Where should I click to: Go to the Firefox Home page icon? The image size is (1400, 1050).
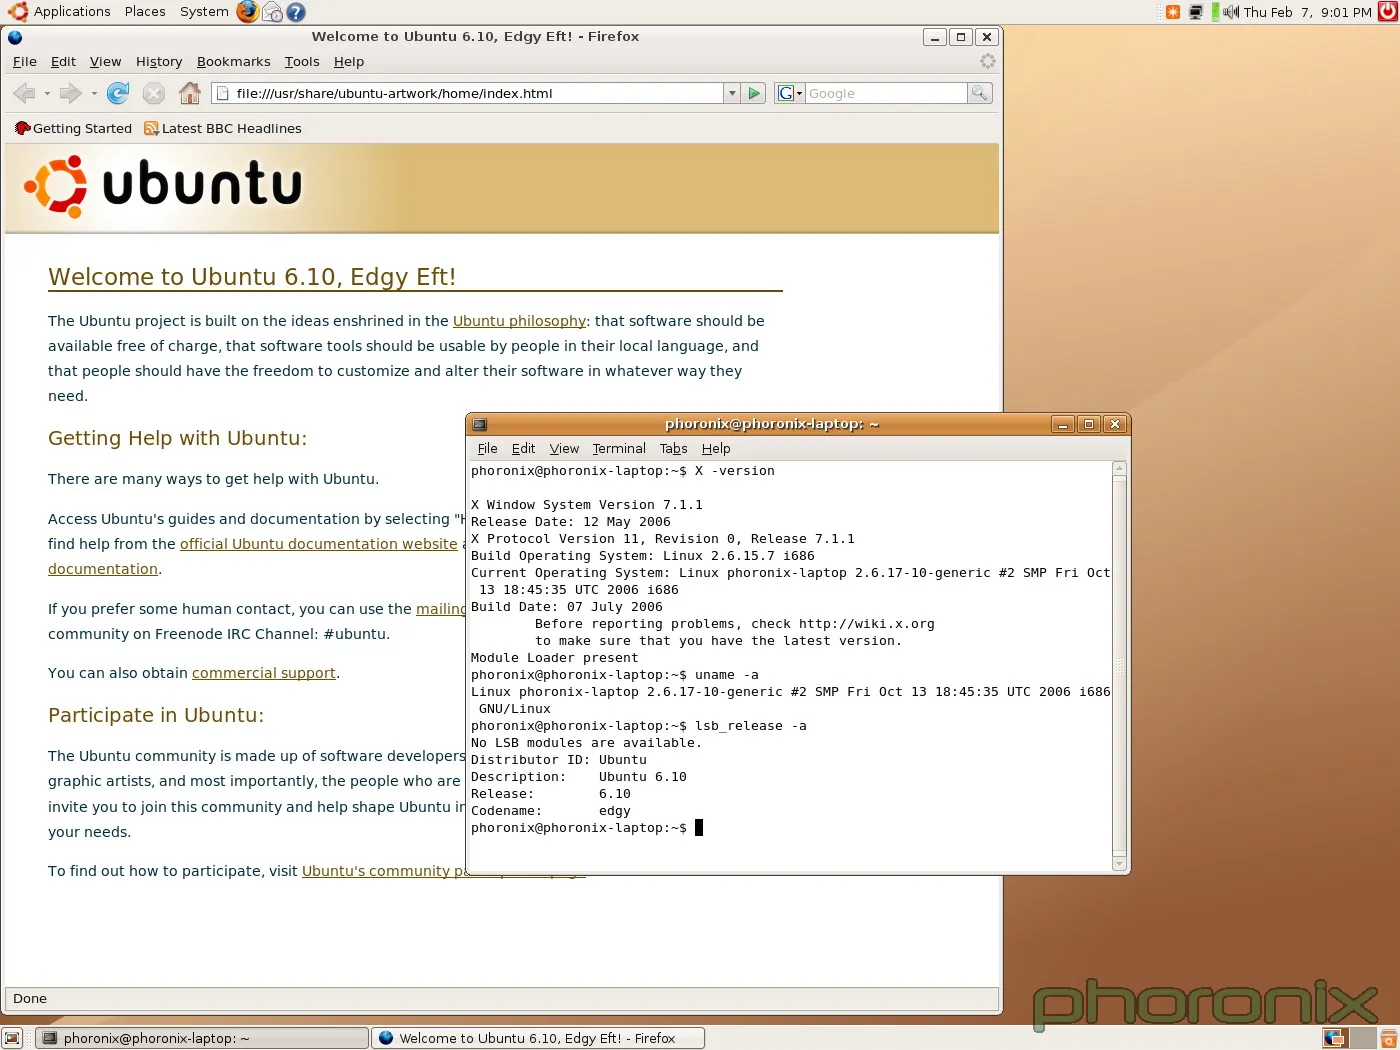(190, 93)
